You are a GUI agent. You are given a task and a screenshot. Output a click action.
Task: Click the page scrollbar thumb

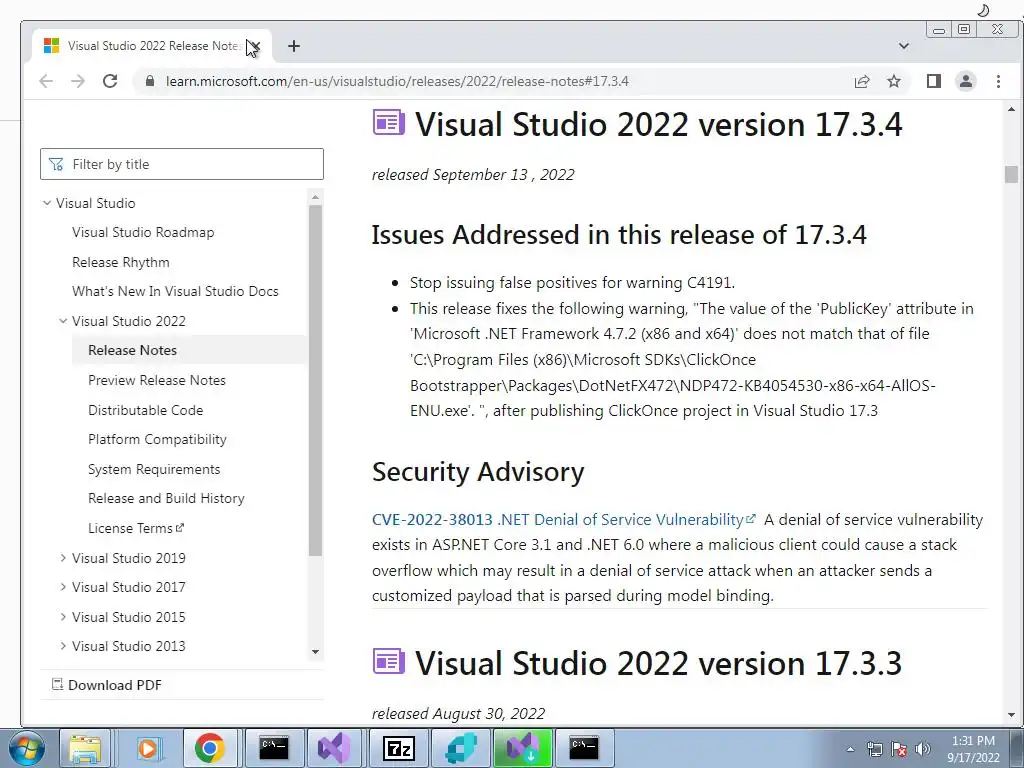coord(1011,174)
